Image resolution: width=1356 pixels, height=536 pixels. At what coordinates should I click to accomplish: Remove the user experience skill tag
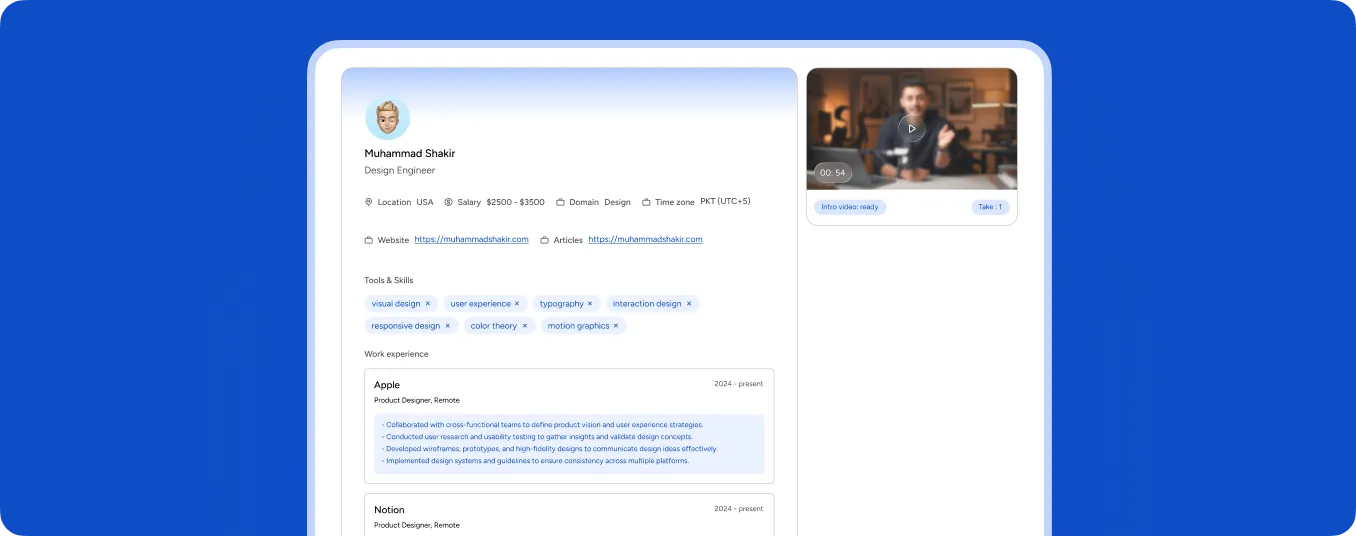(x=517, y=303)
